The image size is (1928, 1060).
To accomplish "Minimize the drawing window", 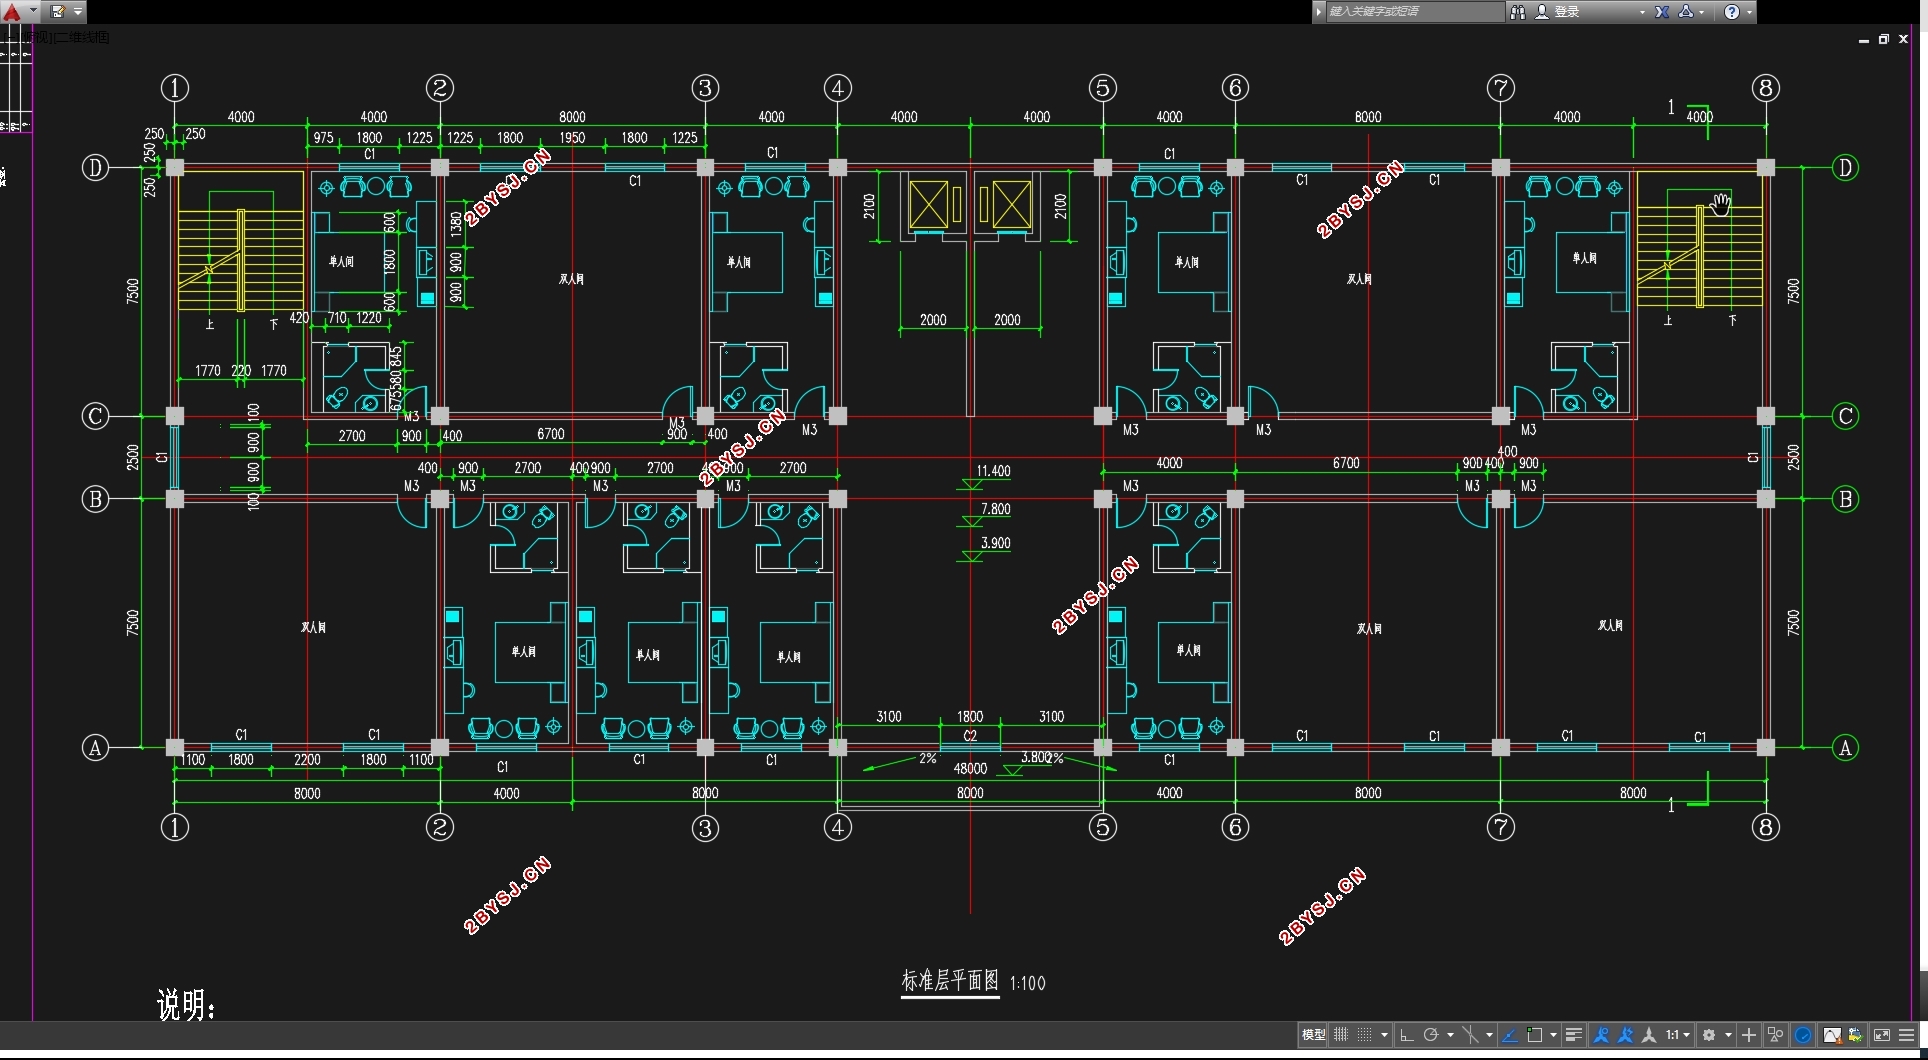I will coord(1864,40).
